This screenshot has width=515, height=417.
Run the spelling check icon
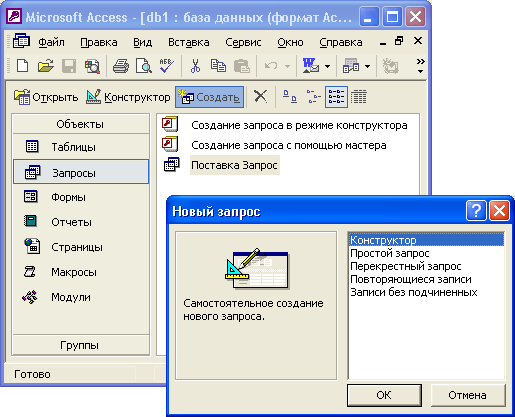coord(167,66)
